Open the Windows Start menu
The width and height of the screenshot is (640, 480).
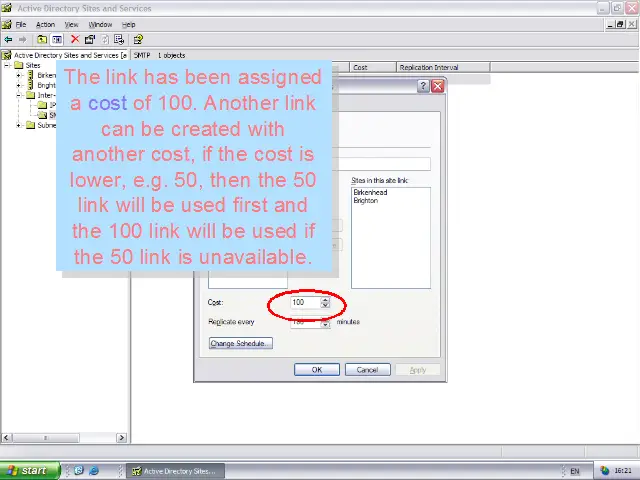[27, 470]
